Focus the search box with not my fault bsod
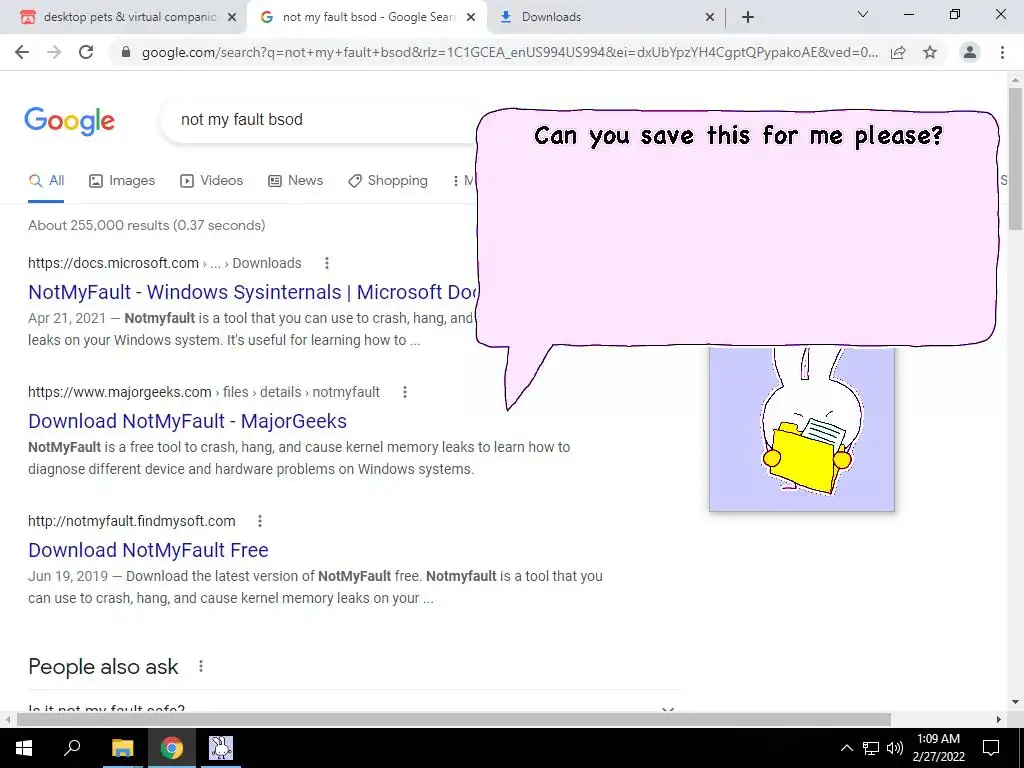1024x768 pixels. click(x=319, y=120)
